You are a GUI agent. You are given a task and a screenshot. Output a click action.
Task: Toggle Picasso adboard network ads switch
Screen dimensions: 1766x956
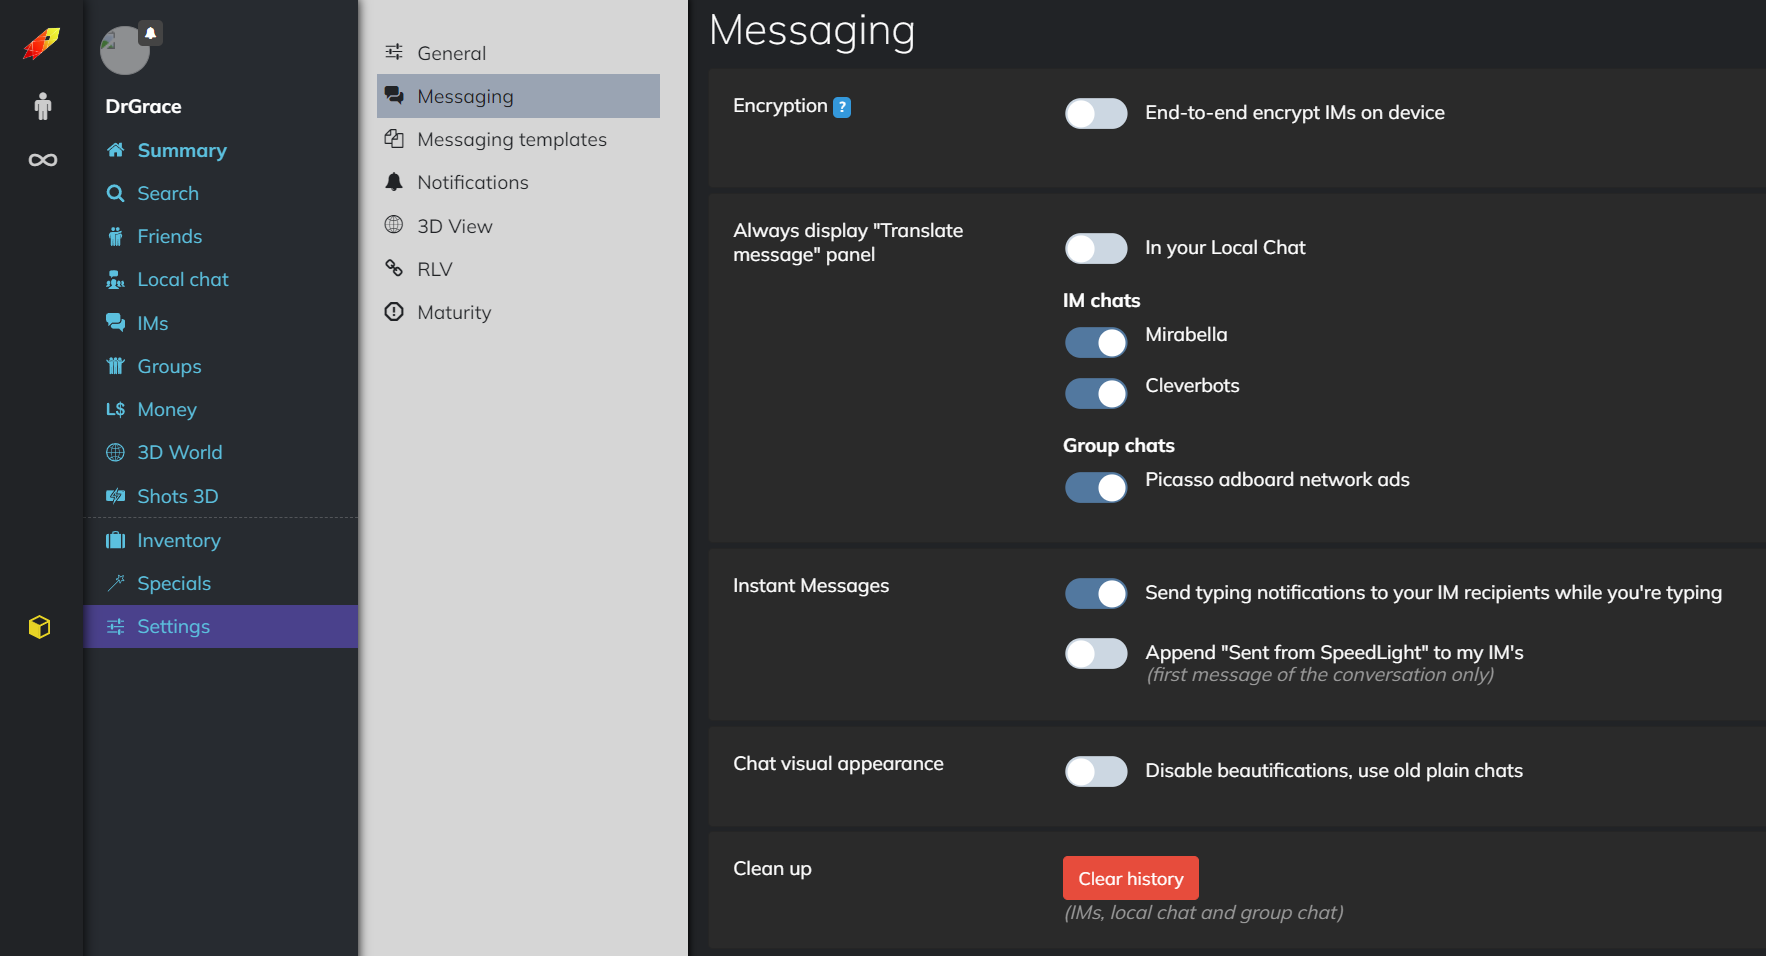(x=1096, y=487)
